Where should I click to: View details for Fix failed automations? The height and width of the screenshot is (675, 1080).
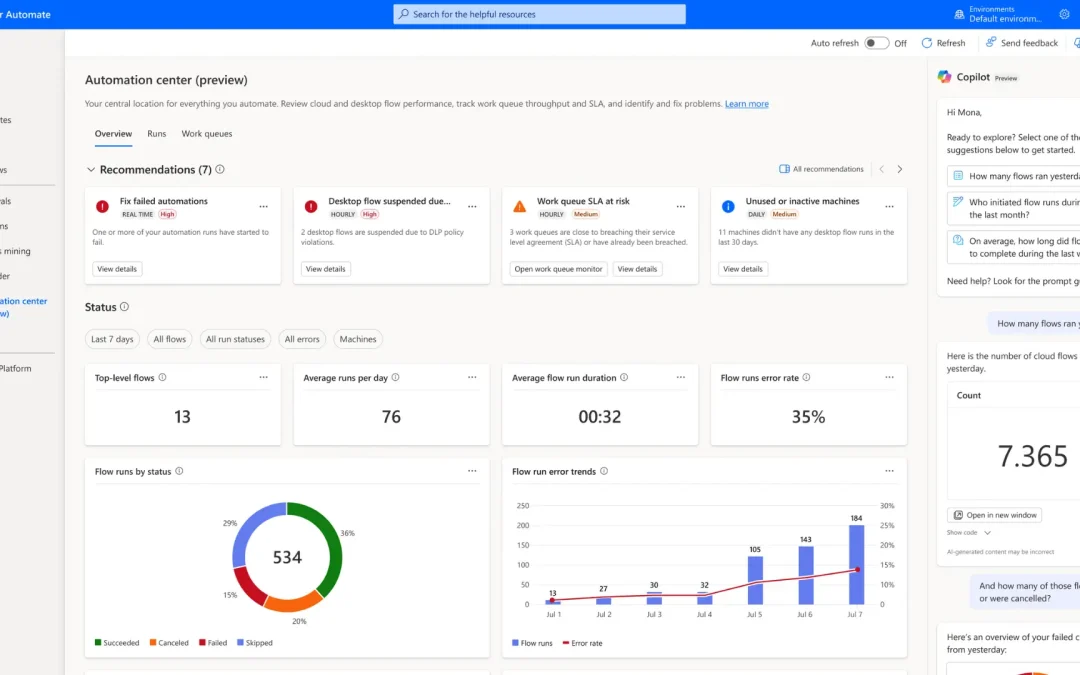point(117,269)
